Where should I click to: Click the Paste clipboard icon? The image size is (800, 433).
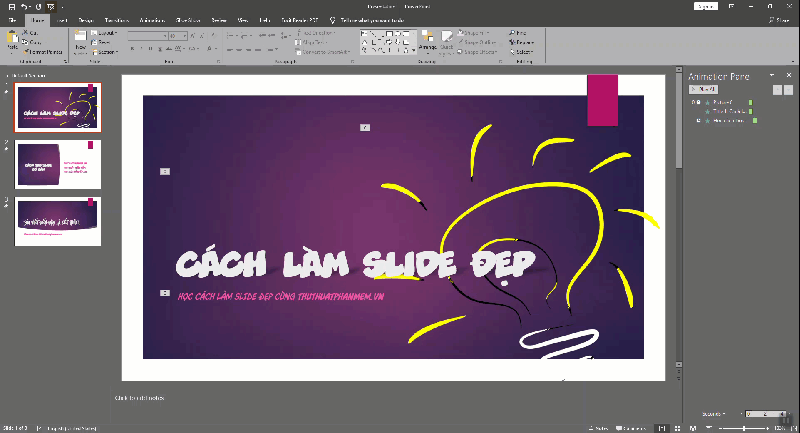12,38
